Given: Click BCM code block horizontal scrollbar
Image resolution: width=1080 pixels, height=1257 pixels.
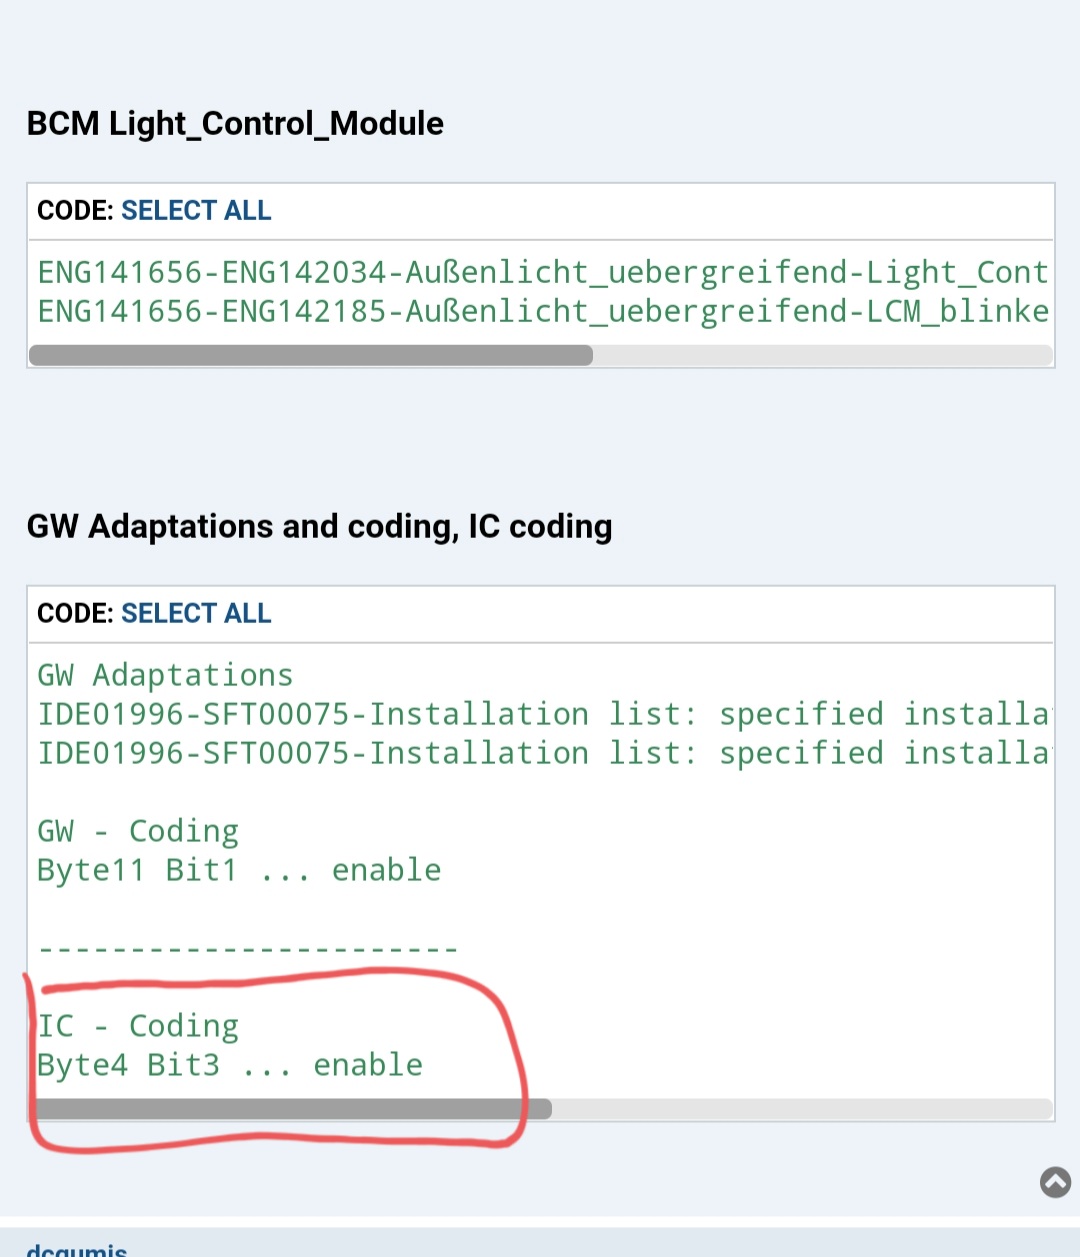Looking at the screenshot, I should [x=311, y=355].
